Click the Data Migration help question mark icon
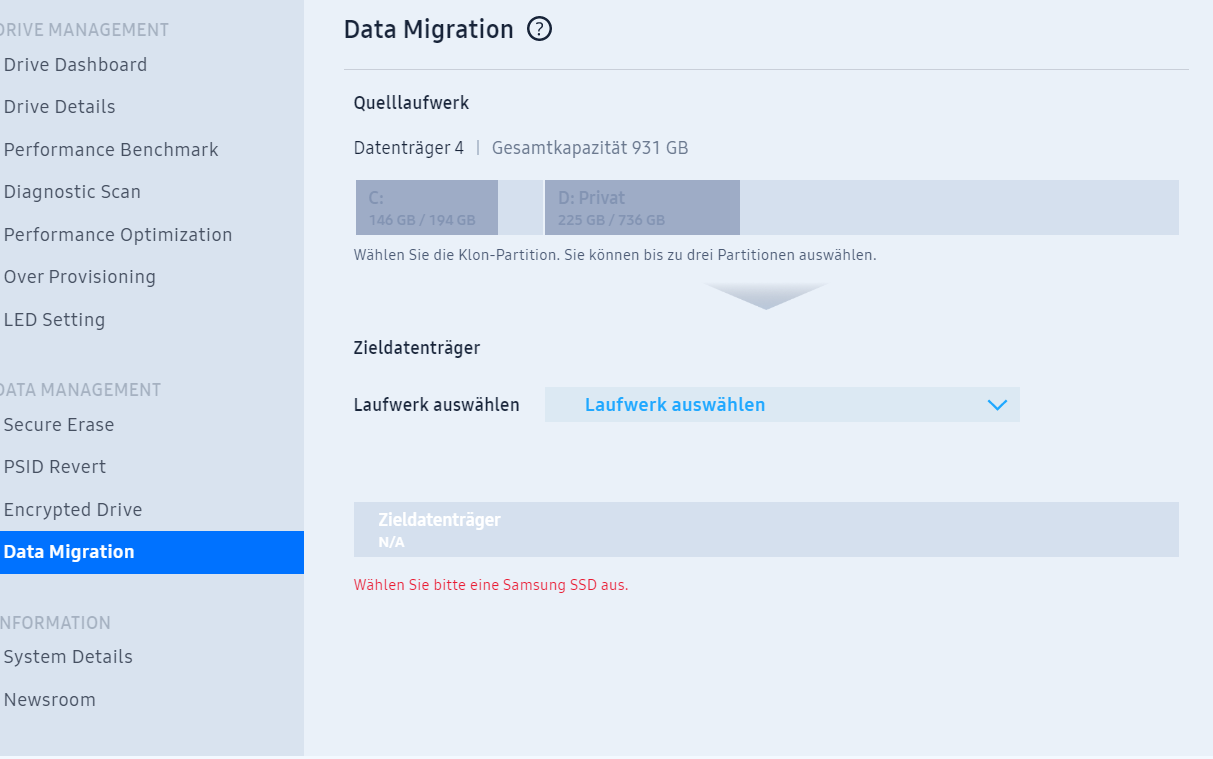Screen dimensions: 1213x759 539,30
